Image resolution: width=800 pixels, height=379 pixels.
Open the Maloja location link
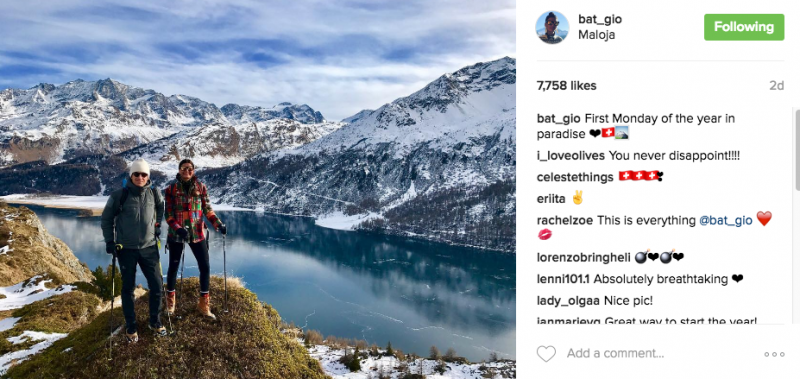pyautogui.click(x=596, y=35)
